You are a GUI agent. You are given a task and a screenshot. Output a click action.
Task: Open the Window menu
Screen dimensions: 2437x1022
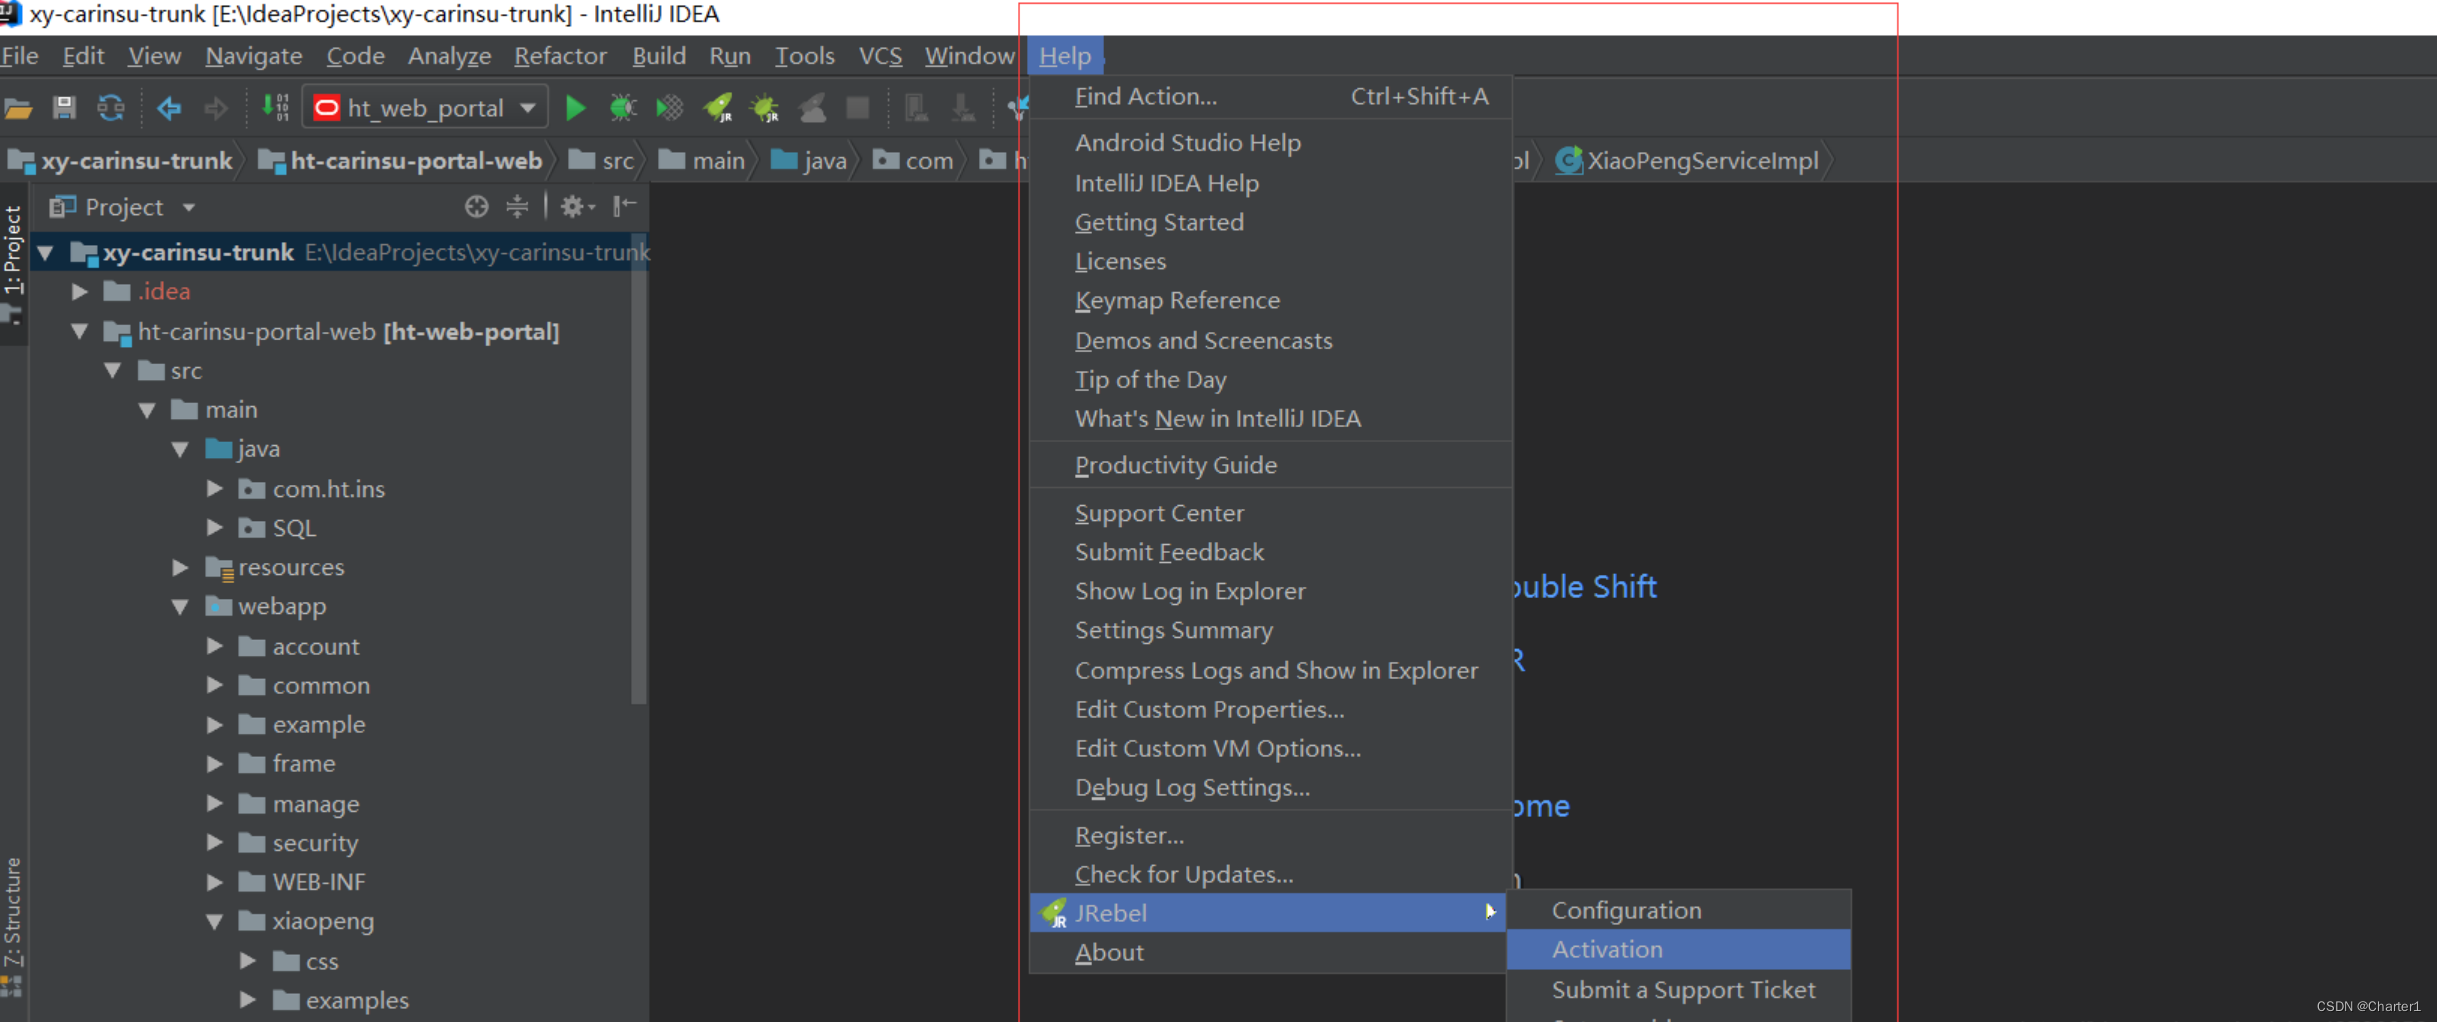click(x=969, y=56)
